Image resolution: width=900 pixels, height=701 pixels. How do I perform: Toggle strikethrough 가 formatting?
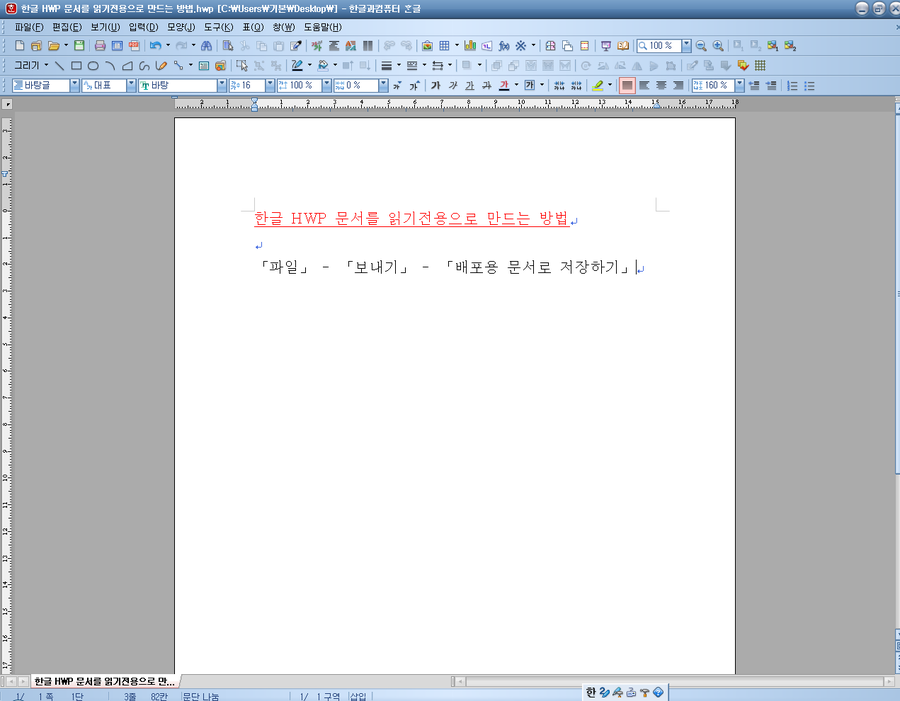click(487, 86)
